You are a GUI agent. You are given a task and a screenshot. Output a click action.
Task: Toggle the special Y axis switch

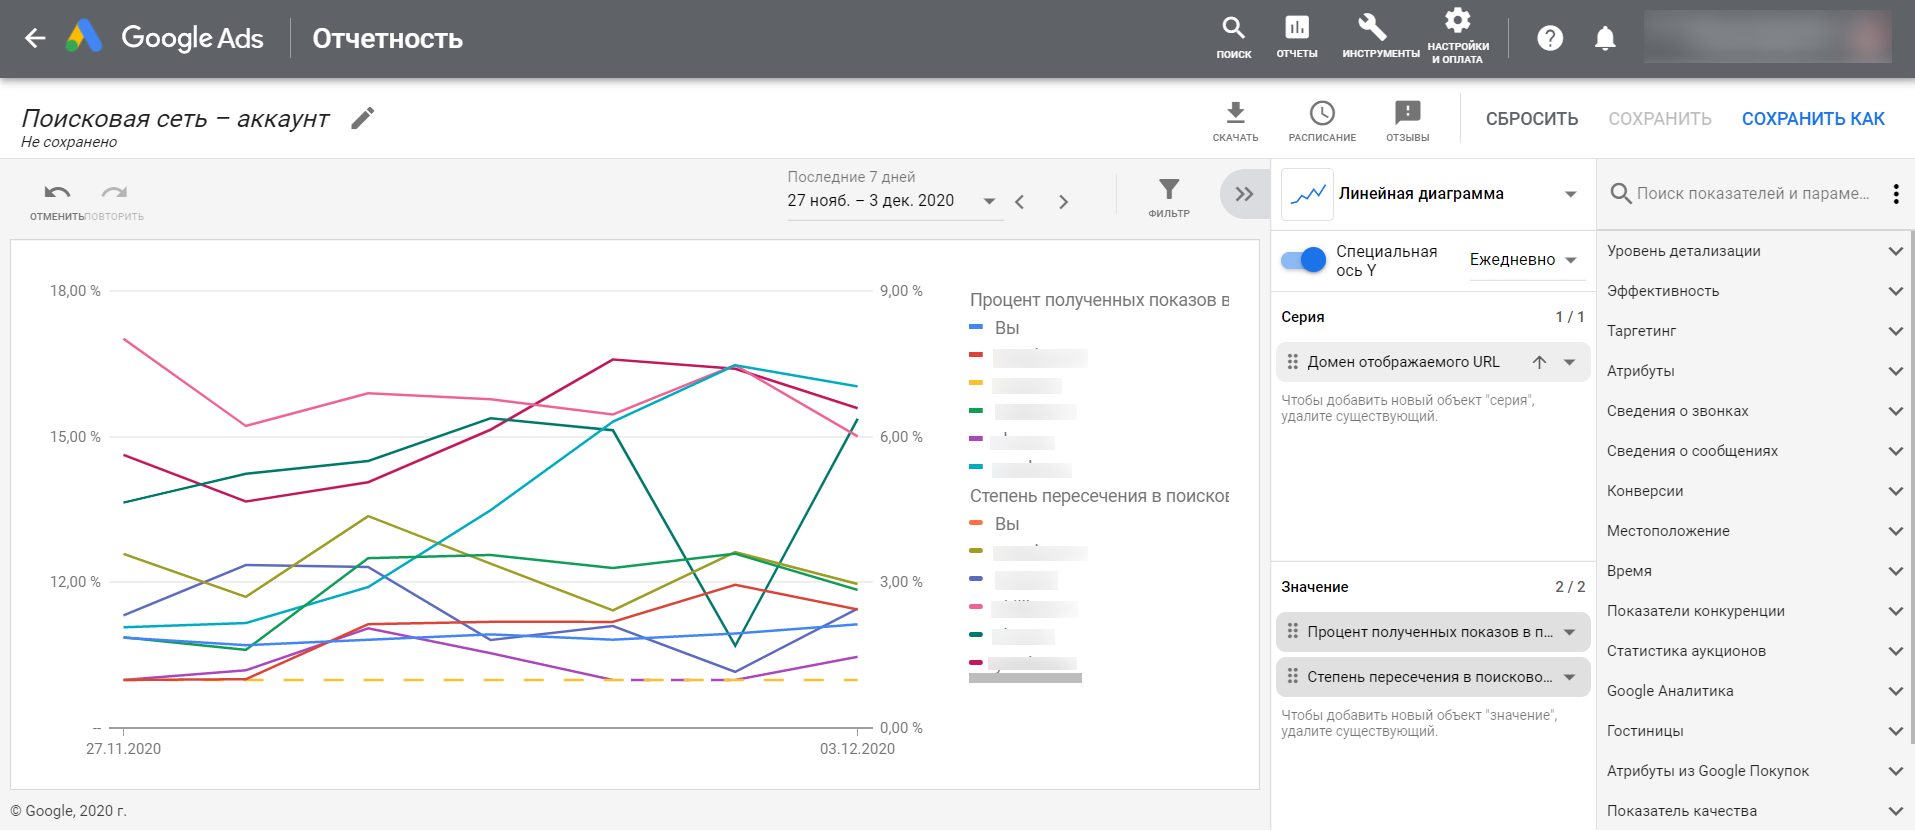pyautogui.click(x=1303, y=260)
